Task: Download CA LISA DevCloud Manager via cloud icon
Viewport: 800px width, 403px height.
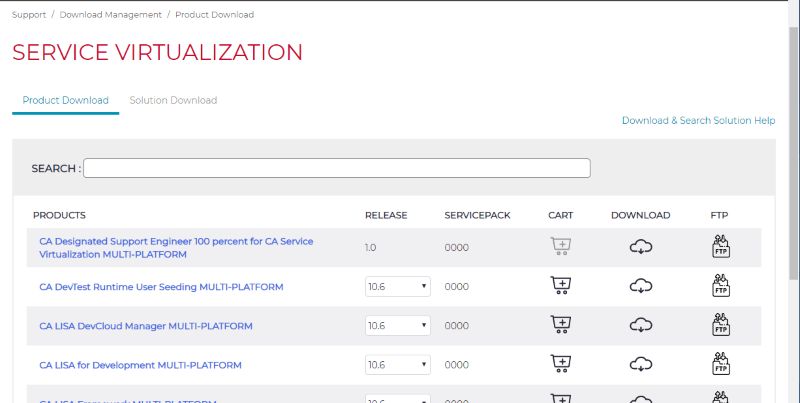Action: point(641,325)
